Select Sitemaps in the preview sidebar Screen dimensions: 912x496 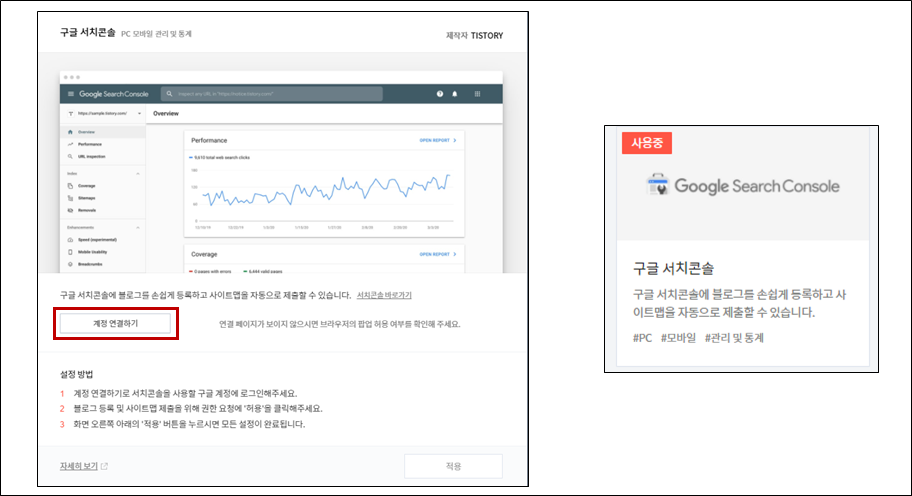[86, 198]
